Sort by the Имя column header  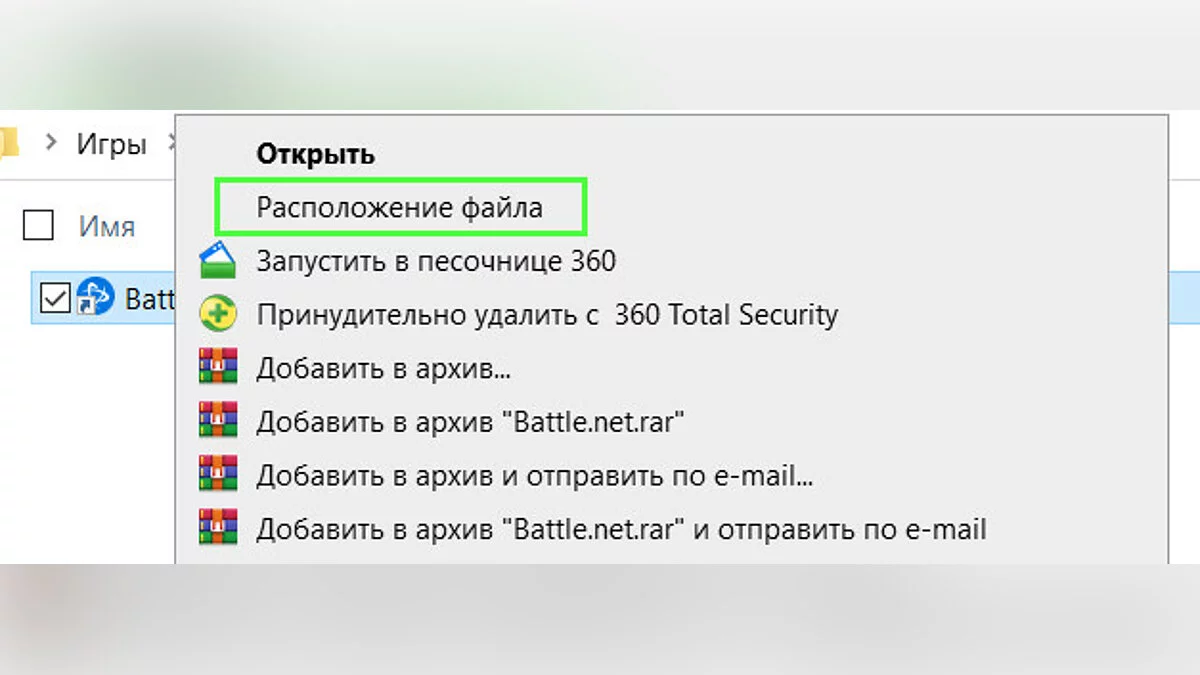pos(107,227)
